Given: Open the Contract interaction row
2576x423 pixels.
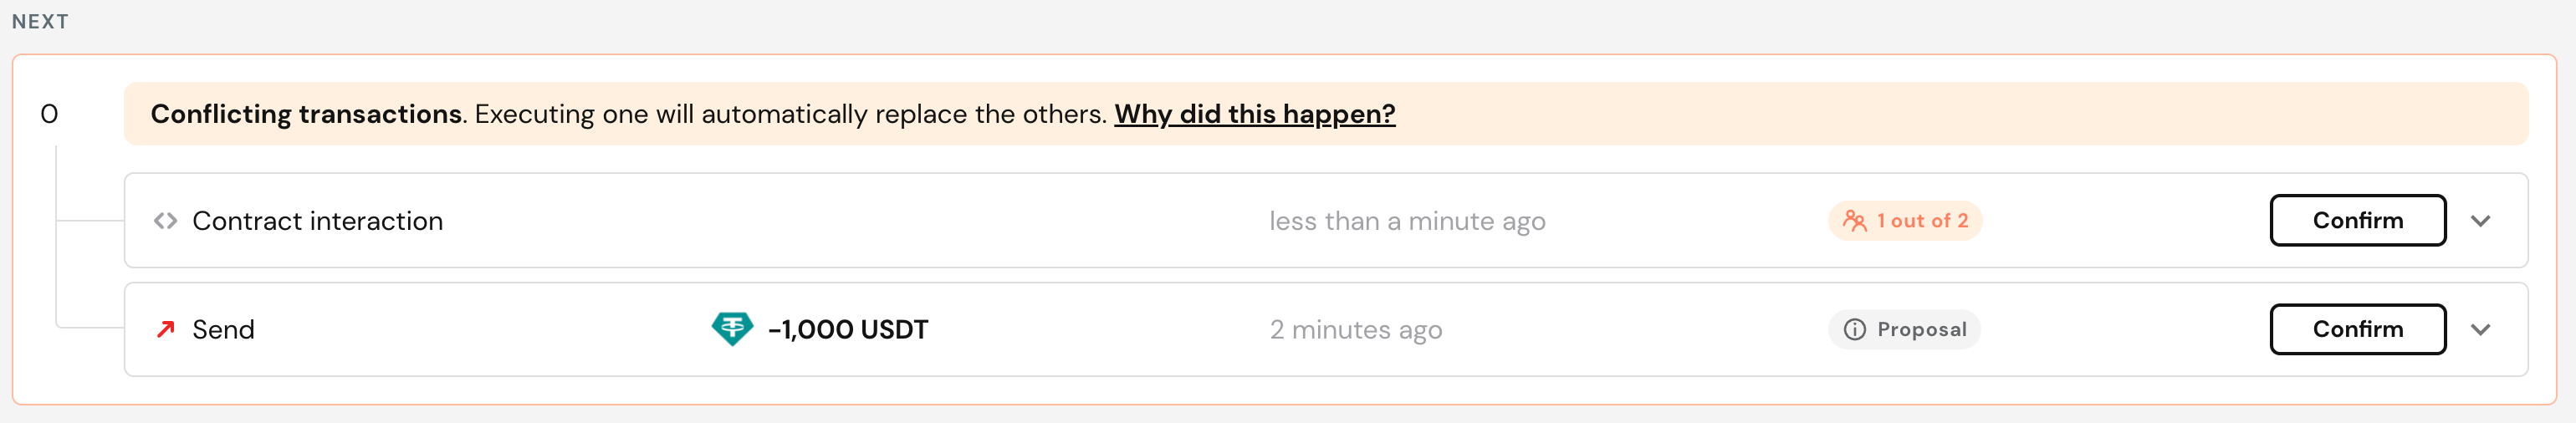Looking at the screenshot, I should pos(1326,220).
